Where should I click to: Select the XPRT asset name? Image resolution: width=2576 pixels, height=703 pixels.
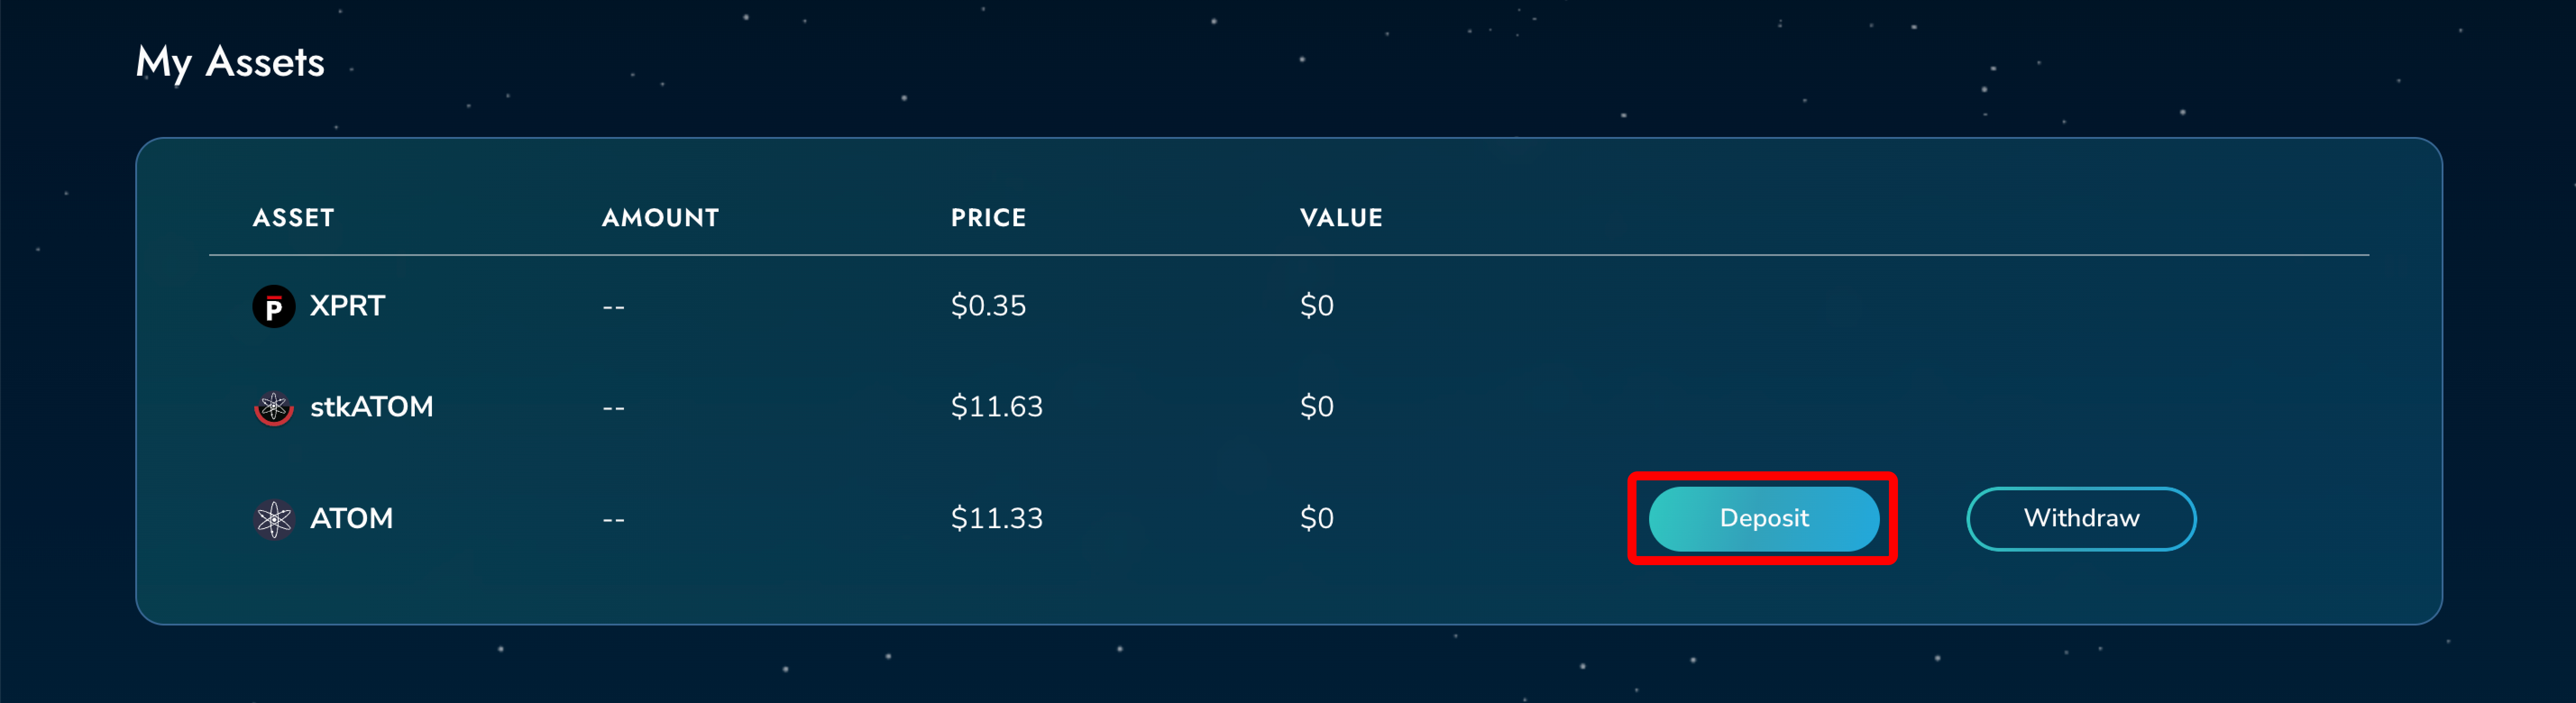pos(347,306)
